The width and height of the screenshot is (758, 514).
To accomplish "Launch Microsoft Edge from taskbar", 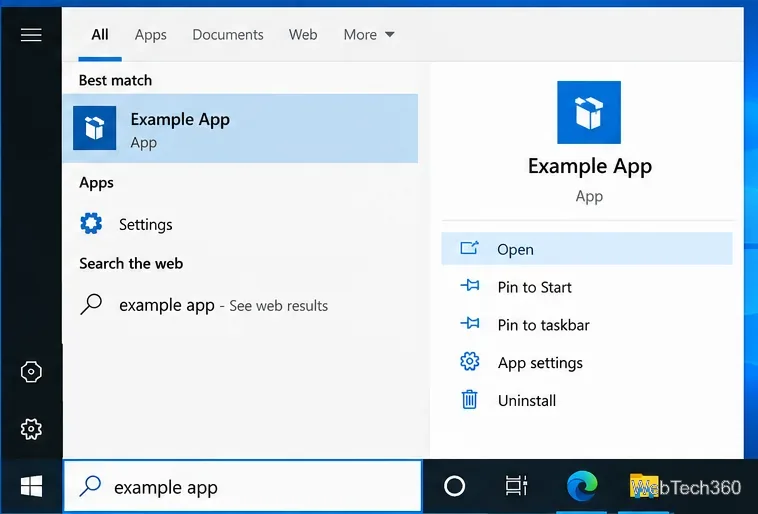I will (582, 486).
